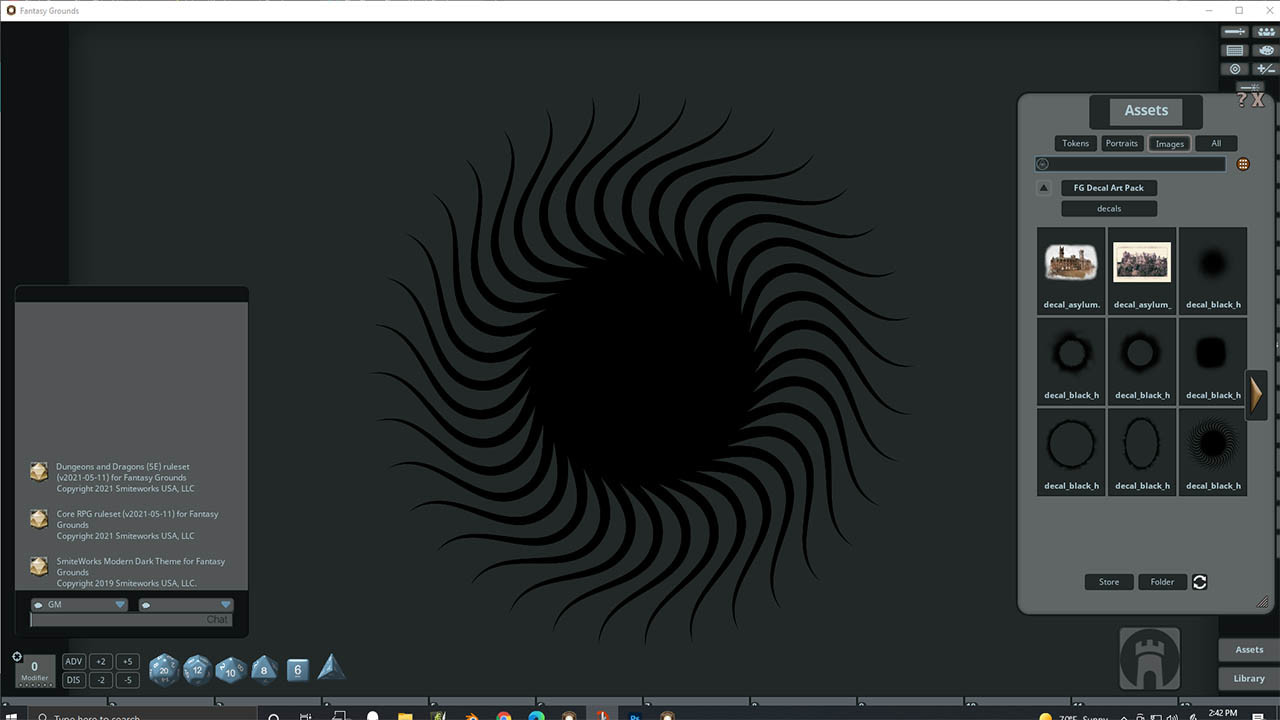Activate the All assets filter
The image size is (1280, 720).
click(x=1216, y=143)
